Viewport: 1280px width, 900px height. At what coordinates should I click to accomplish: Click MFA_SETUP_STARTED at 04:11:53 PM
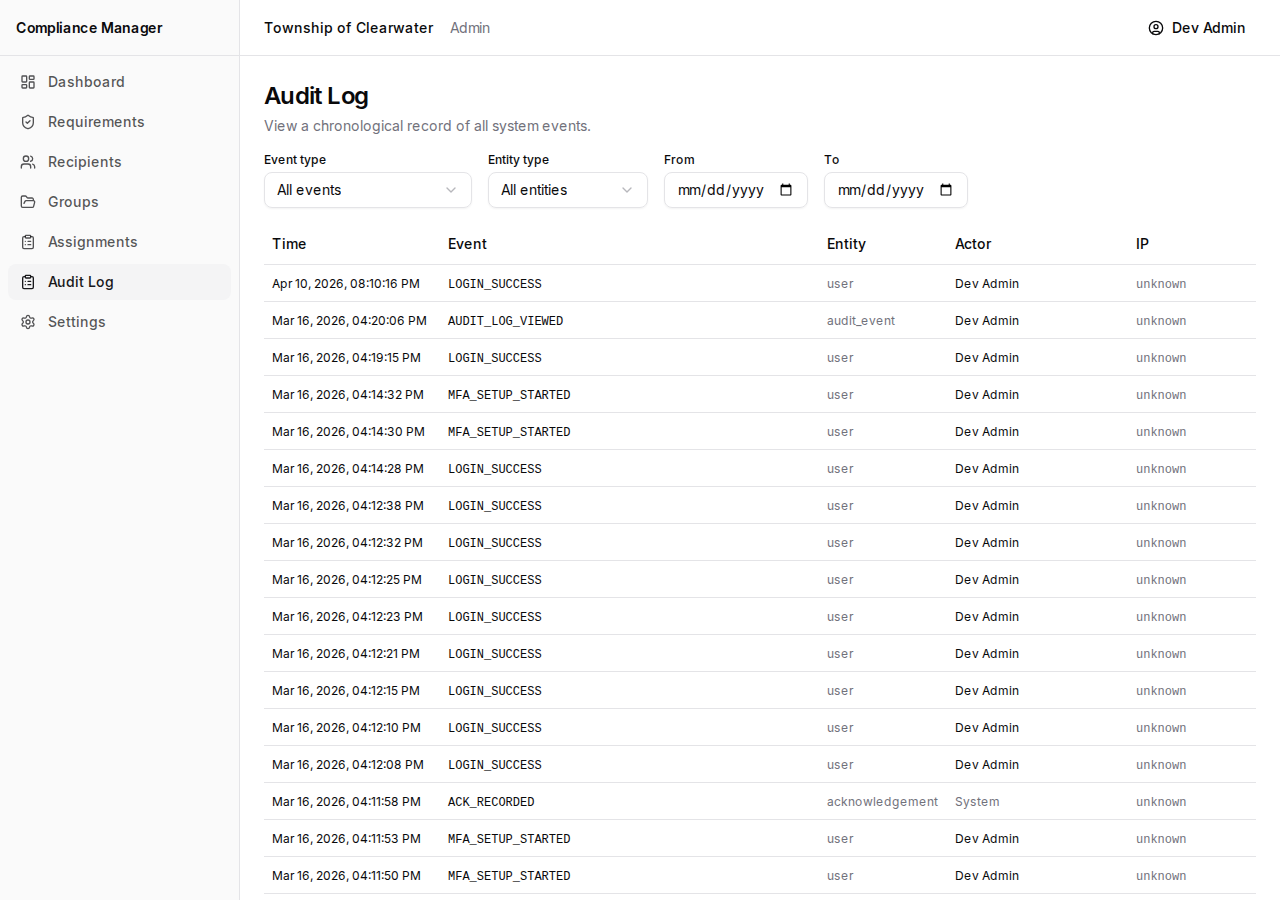pos(509,839)
